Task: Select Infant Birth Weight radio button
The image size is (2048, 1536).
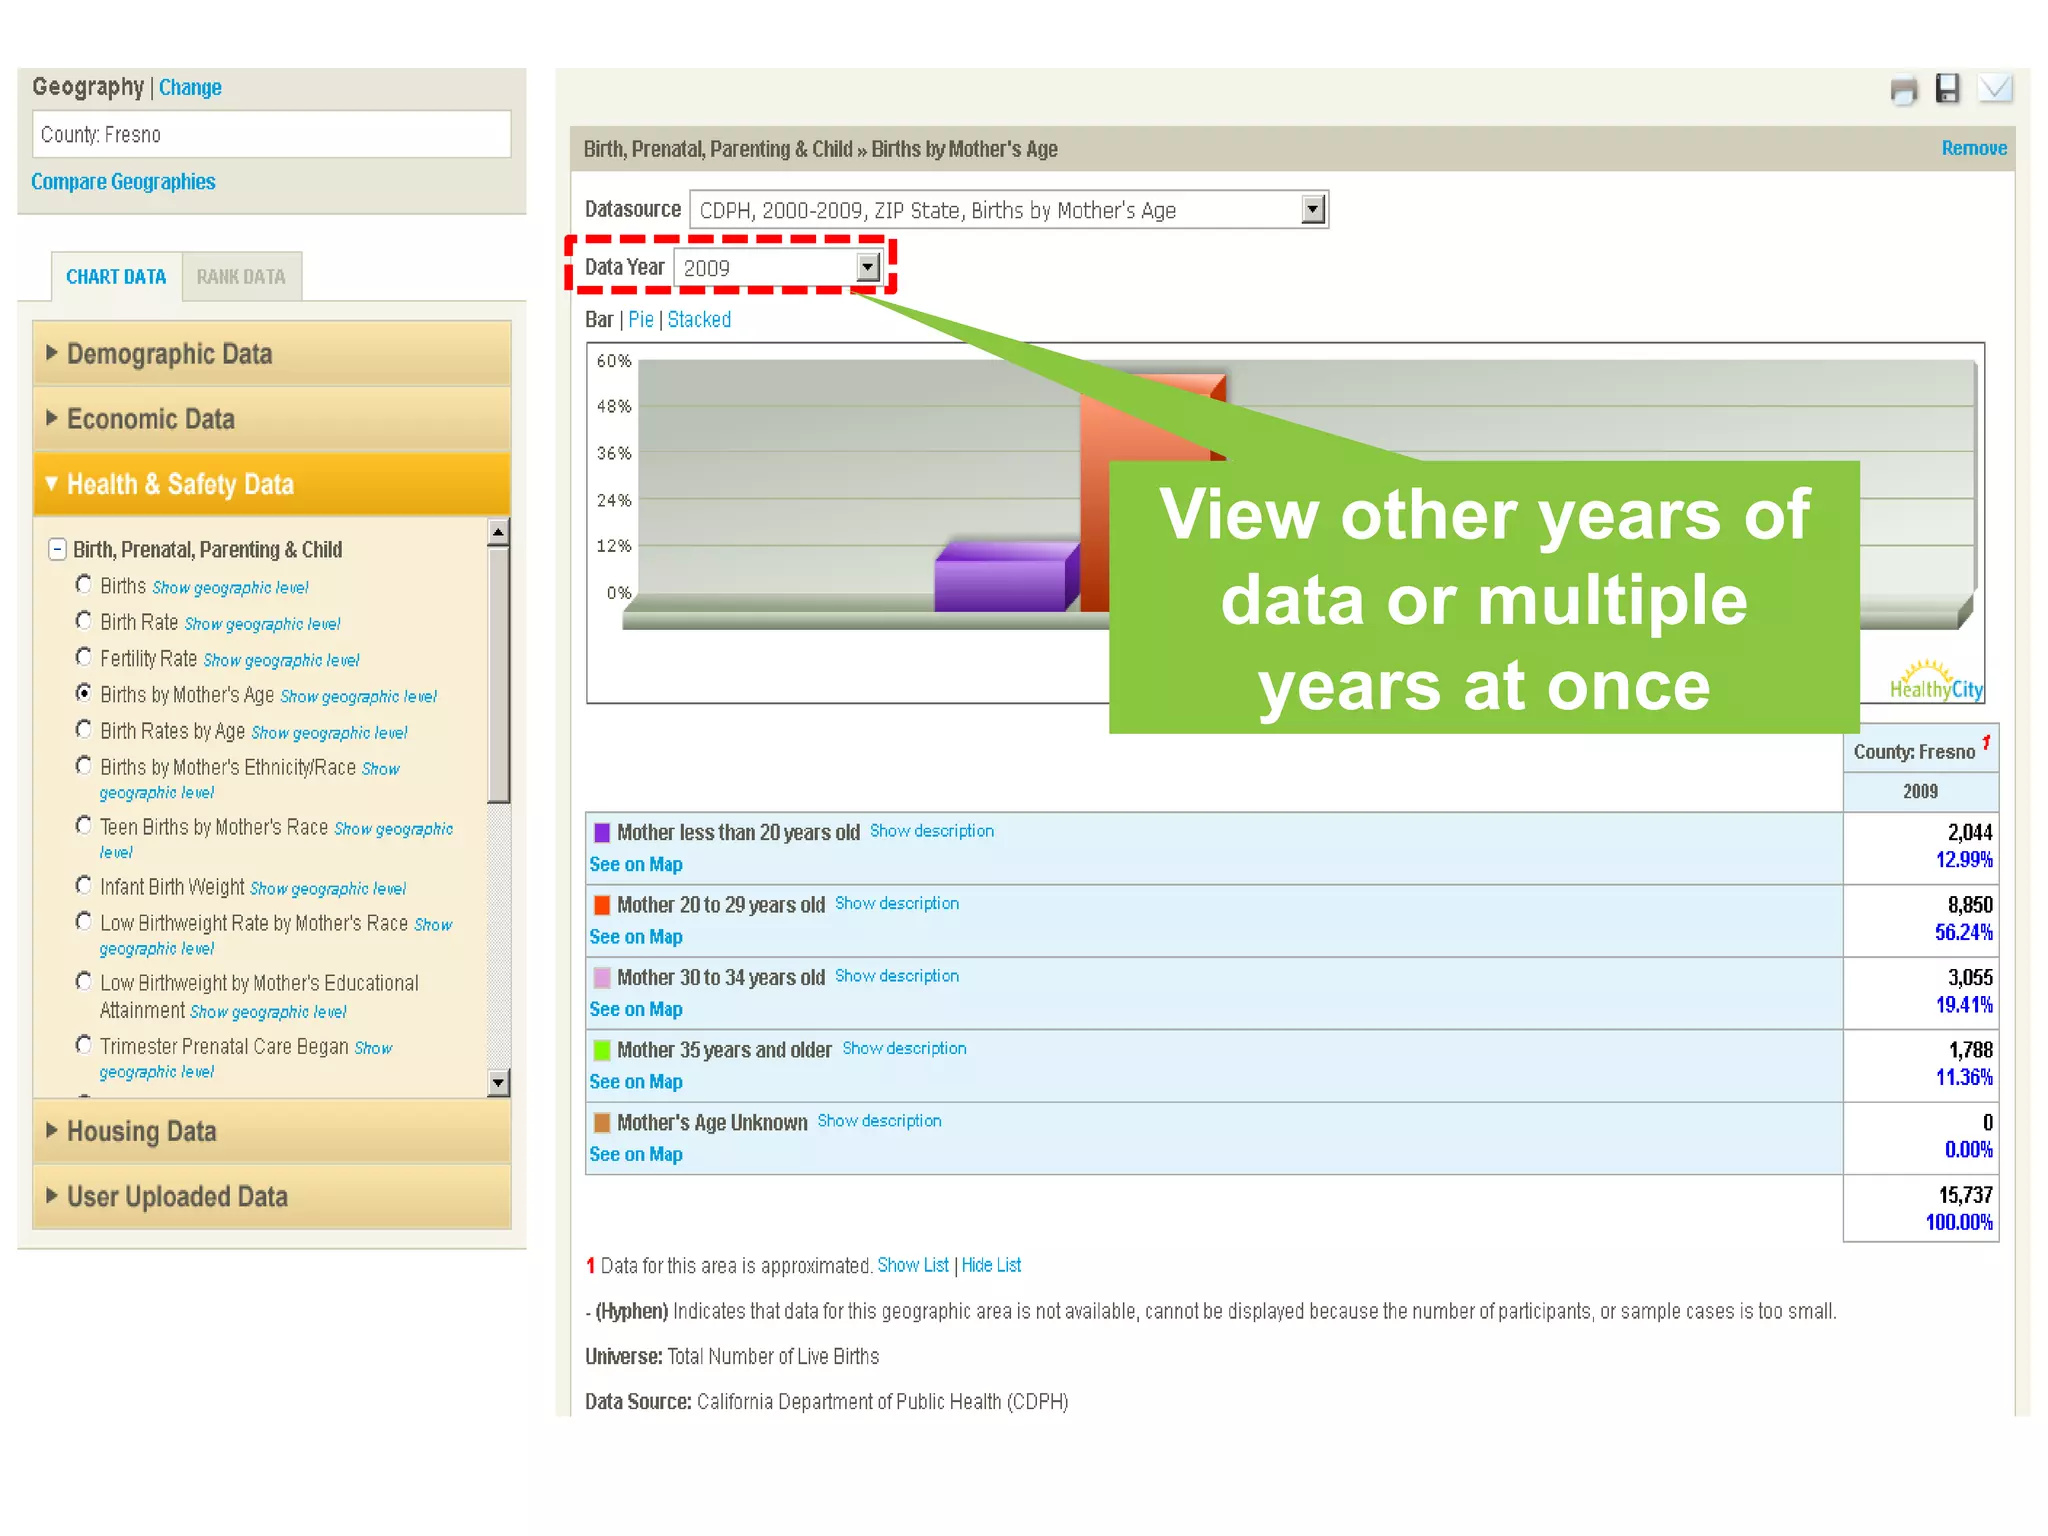Action: click(x=84, y=886)
